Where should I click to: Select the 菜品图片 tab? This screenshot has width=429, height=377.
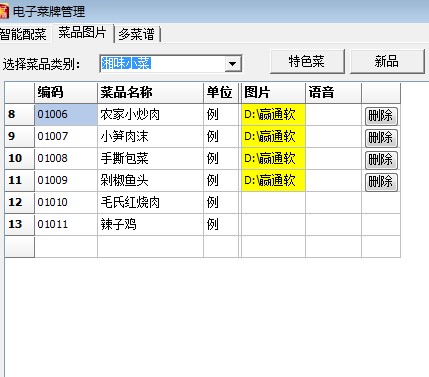point(82,33)
